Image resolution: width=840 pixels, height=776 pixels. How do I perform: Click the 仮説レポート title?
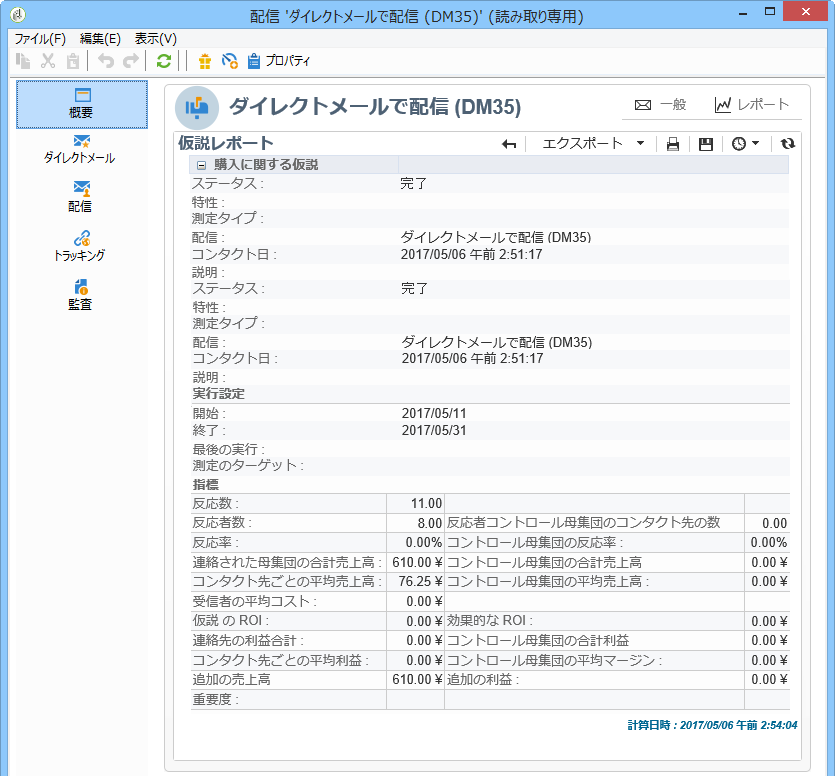click(226, 143)
